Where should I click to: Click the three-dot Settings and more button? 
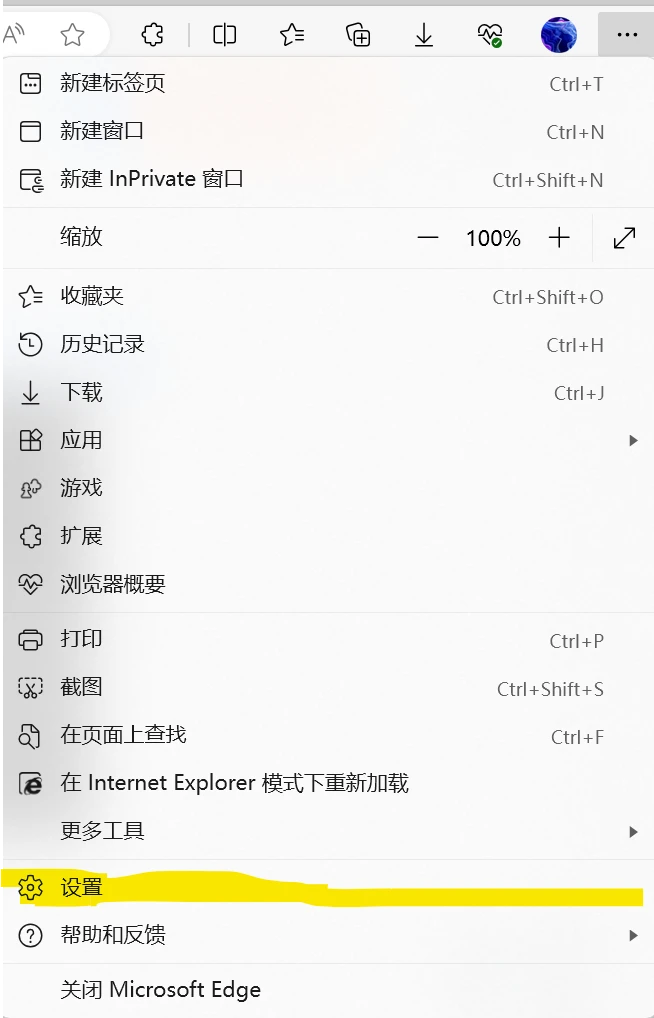click(627, 34)
